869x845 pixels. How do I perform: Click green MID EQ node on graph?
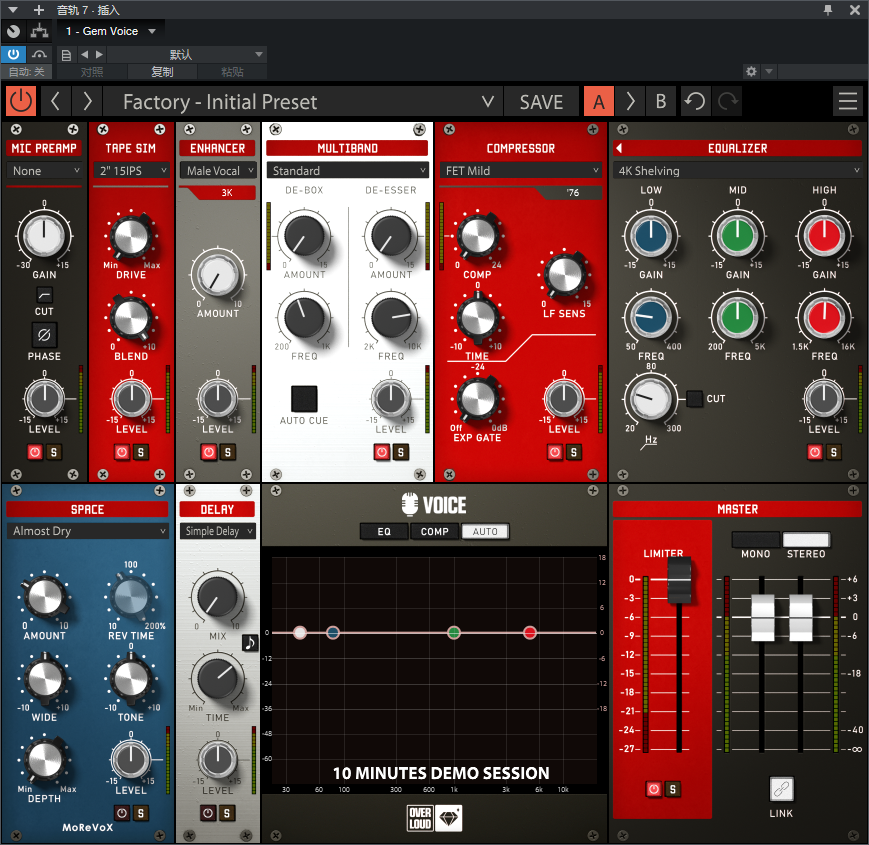[454, 632]
